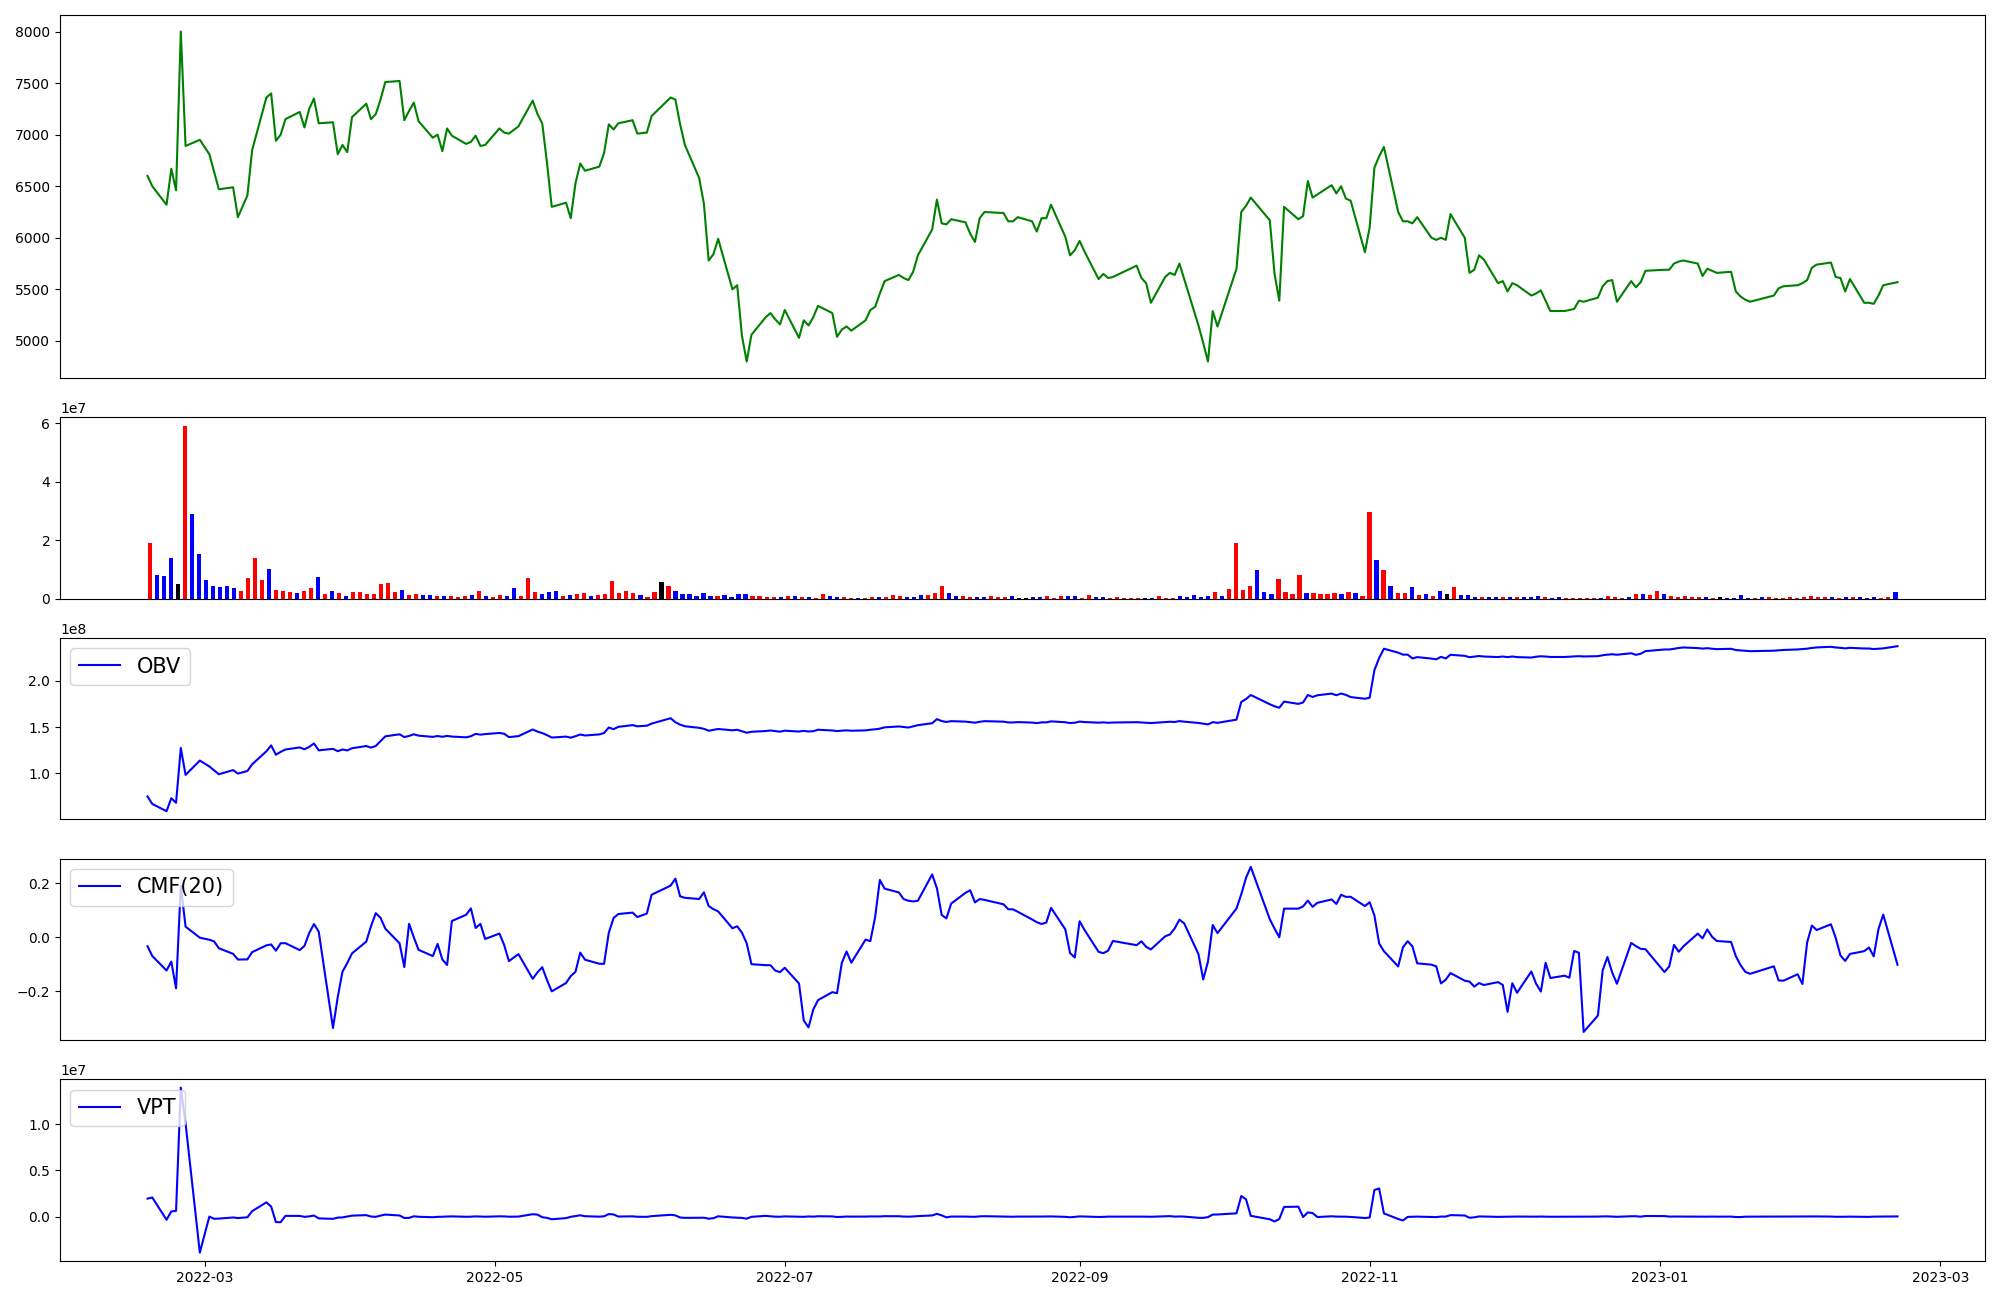Click the VPT spike peak near 2022-03
The height and width of the screenshot is (1300, 2000).
181,1090
